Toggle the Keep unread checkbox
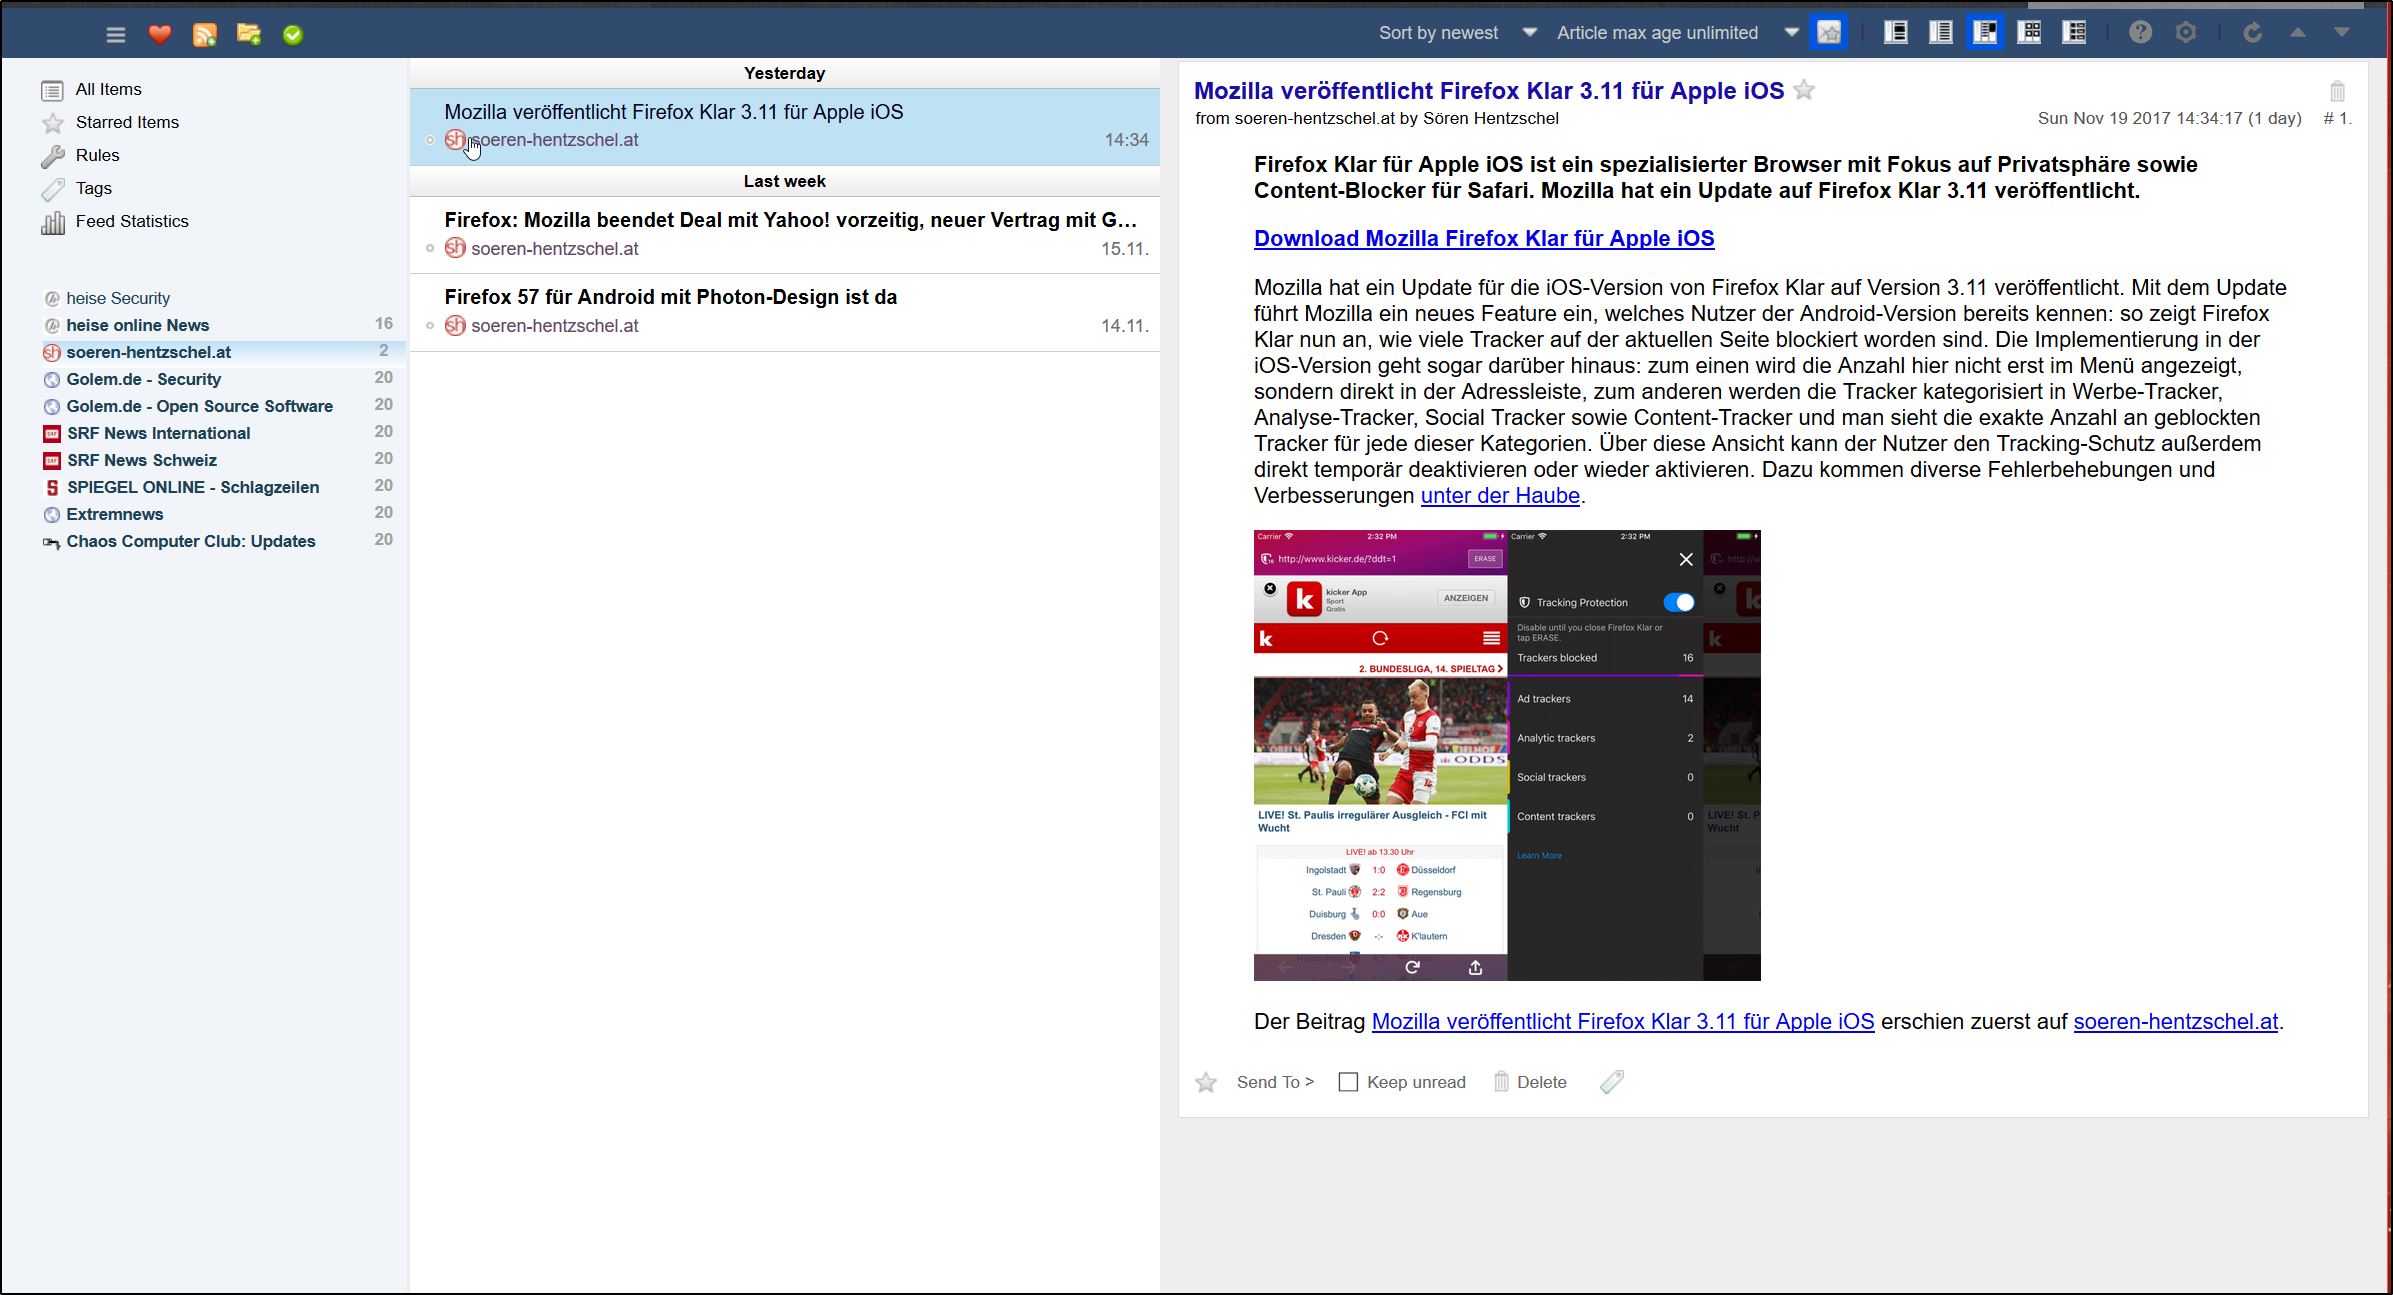The width and height of the screenshot is (2393, 1295). click(x=1348, y=1082)
